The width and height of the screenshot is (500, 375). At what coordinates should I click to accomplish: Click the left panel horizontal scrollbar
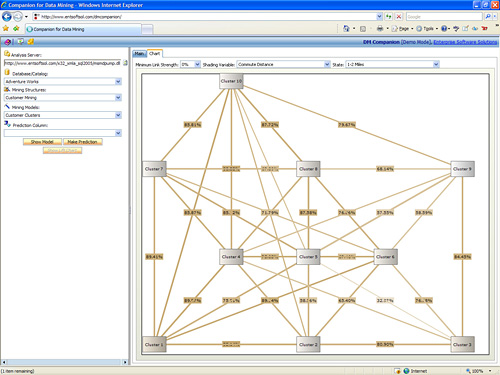click(64, 362)
